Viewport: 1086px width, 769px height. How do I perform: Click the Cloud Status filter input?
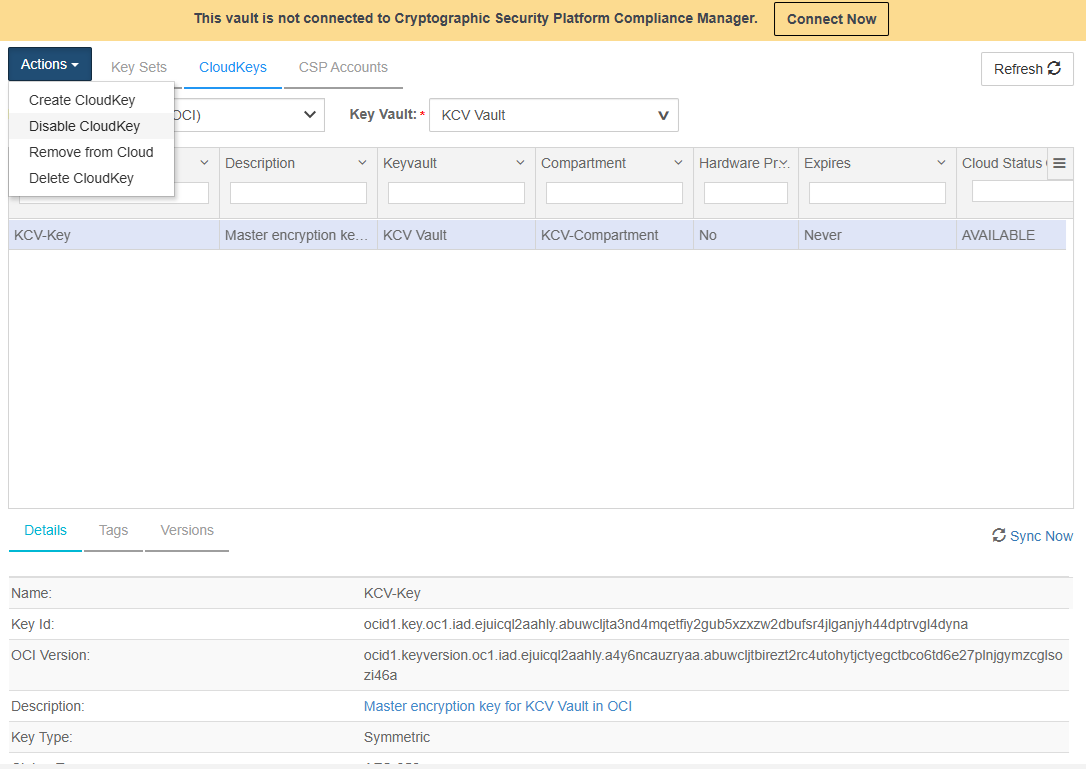(x=1022, y=191)
